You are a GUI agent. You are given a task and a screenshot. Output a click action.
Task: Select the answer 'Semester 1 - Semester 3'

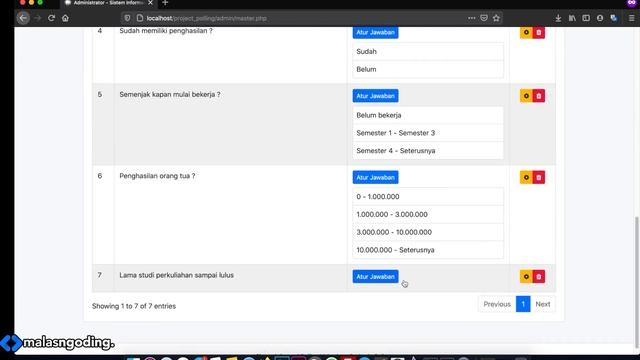coord(428,133)
